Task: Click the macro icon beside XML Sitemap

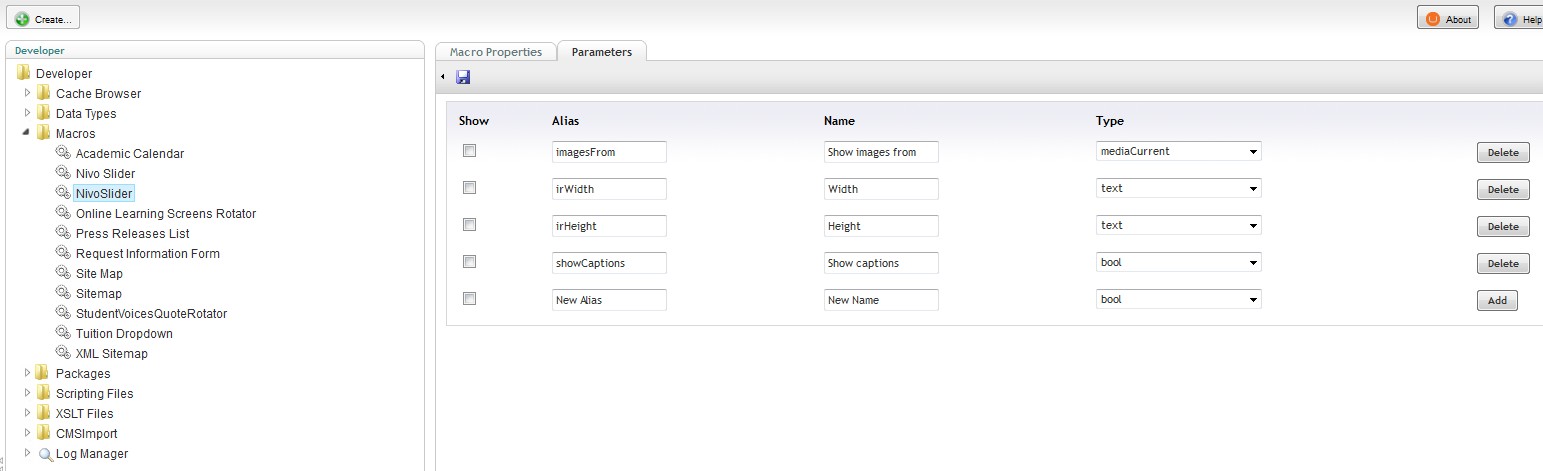Action: pyautogui.click(x=63, y=353)
